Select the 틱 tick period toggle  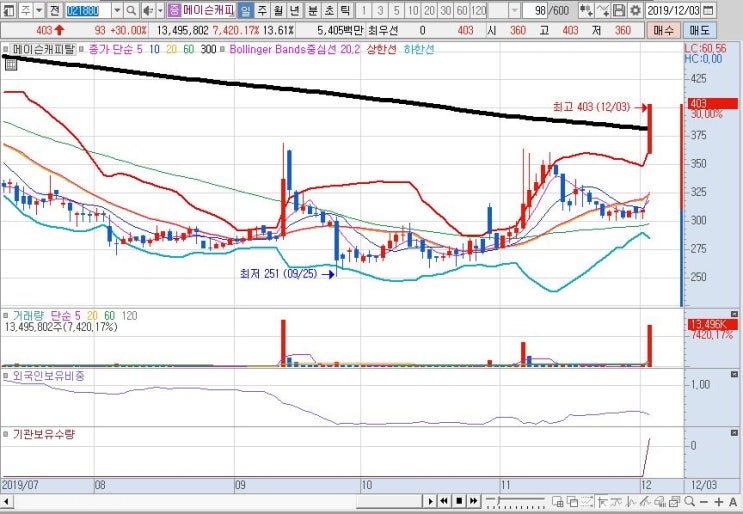pyautogui.click(x=345, y=10)
